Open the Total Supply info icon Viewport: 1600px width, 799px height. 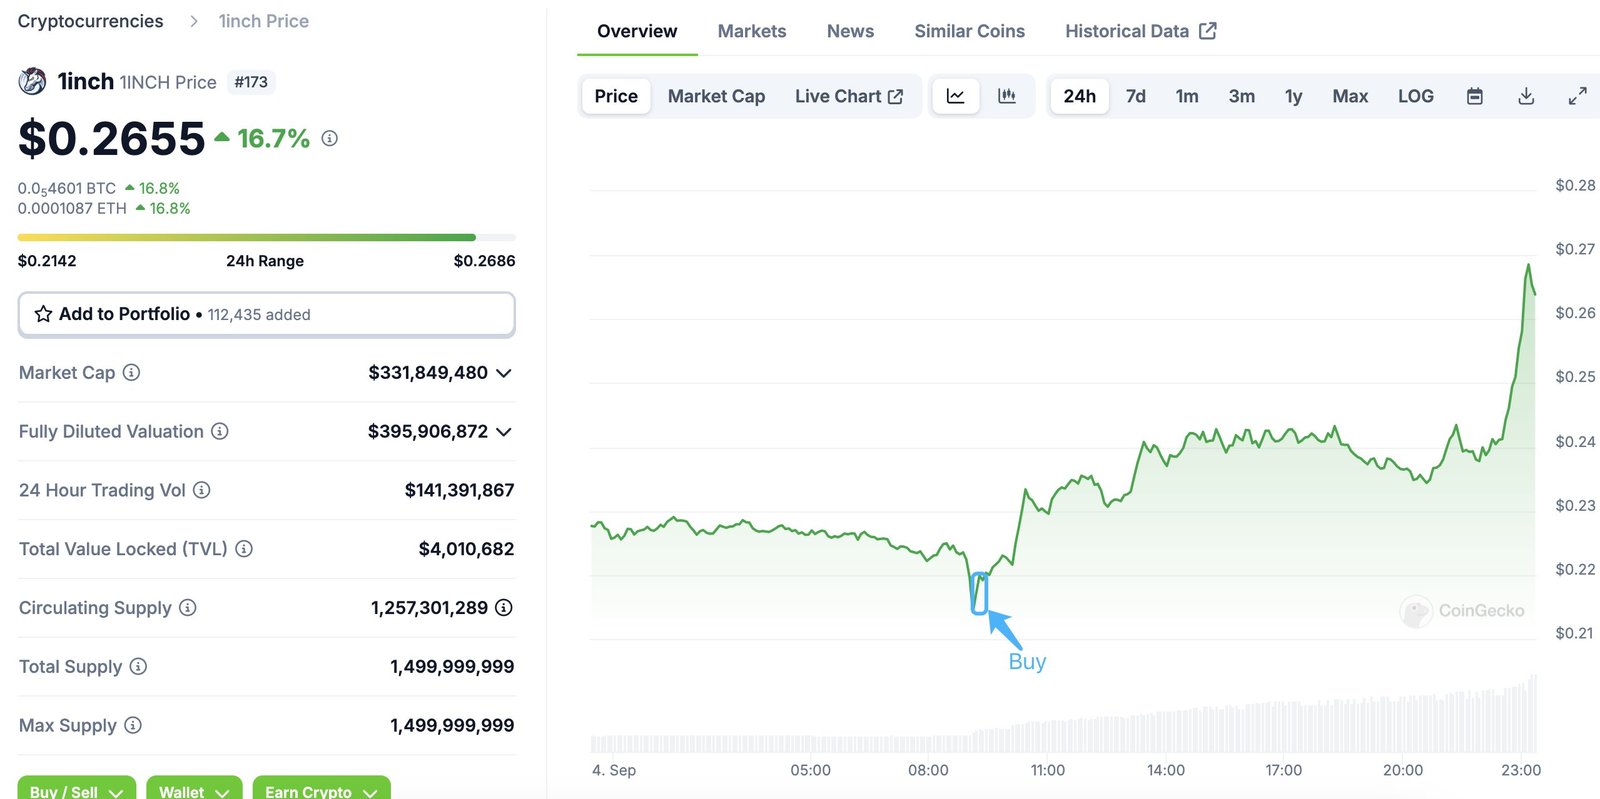(138, 666)
